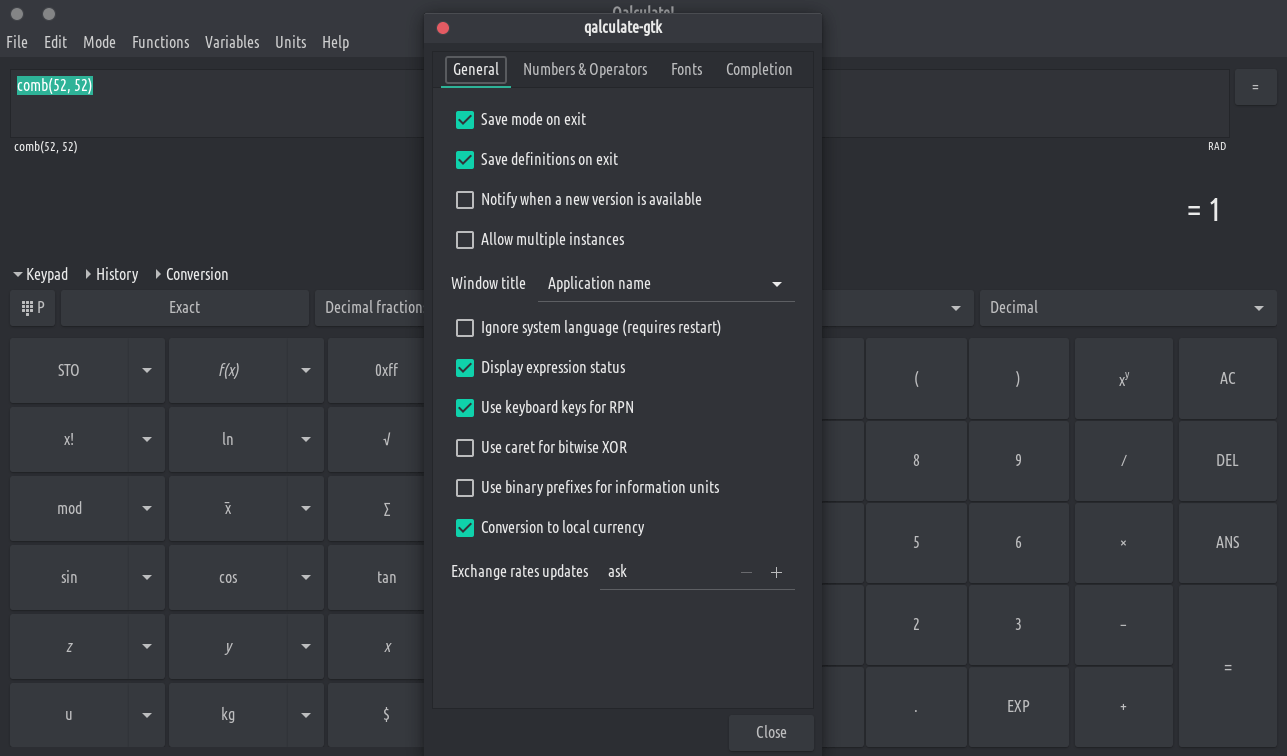Viewport: 1287px width, 756px height.
Task: Increase the exchange rates update value
Action: [x=776, y=573]
